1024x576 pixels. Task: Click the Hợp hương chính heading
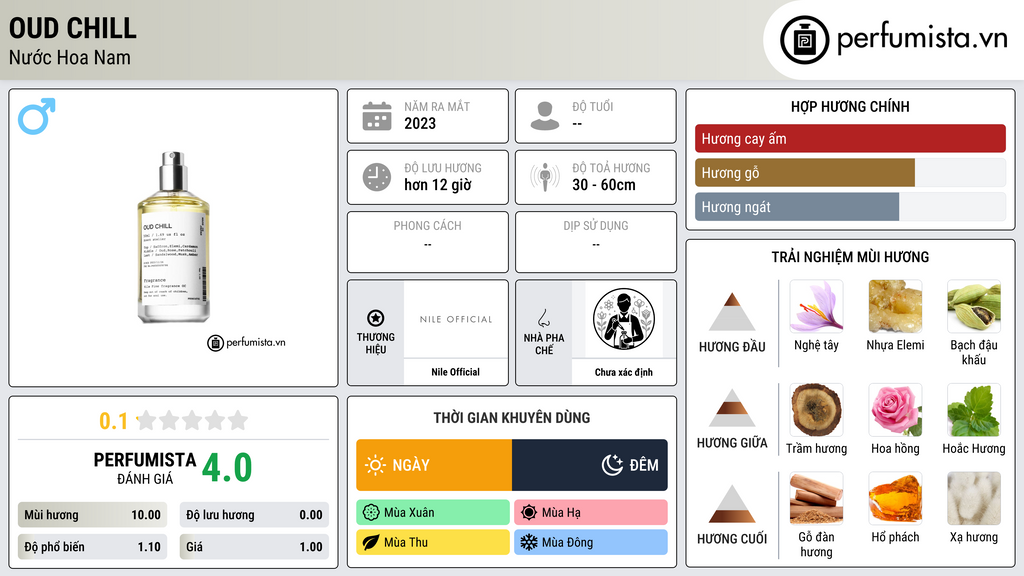850,106
